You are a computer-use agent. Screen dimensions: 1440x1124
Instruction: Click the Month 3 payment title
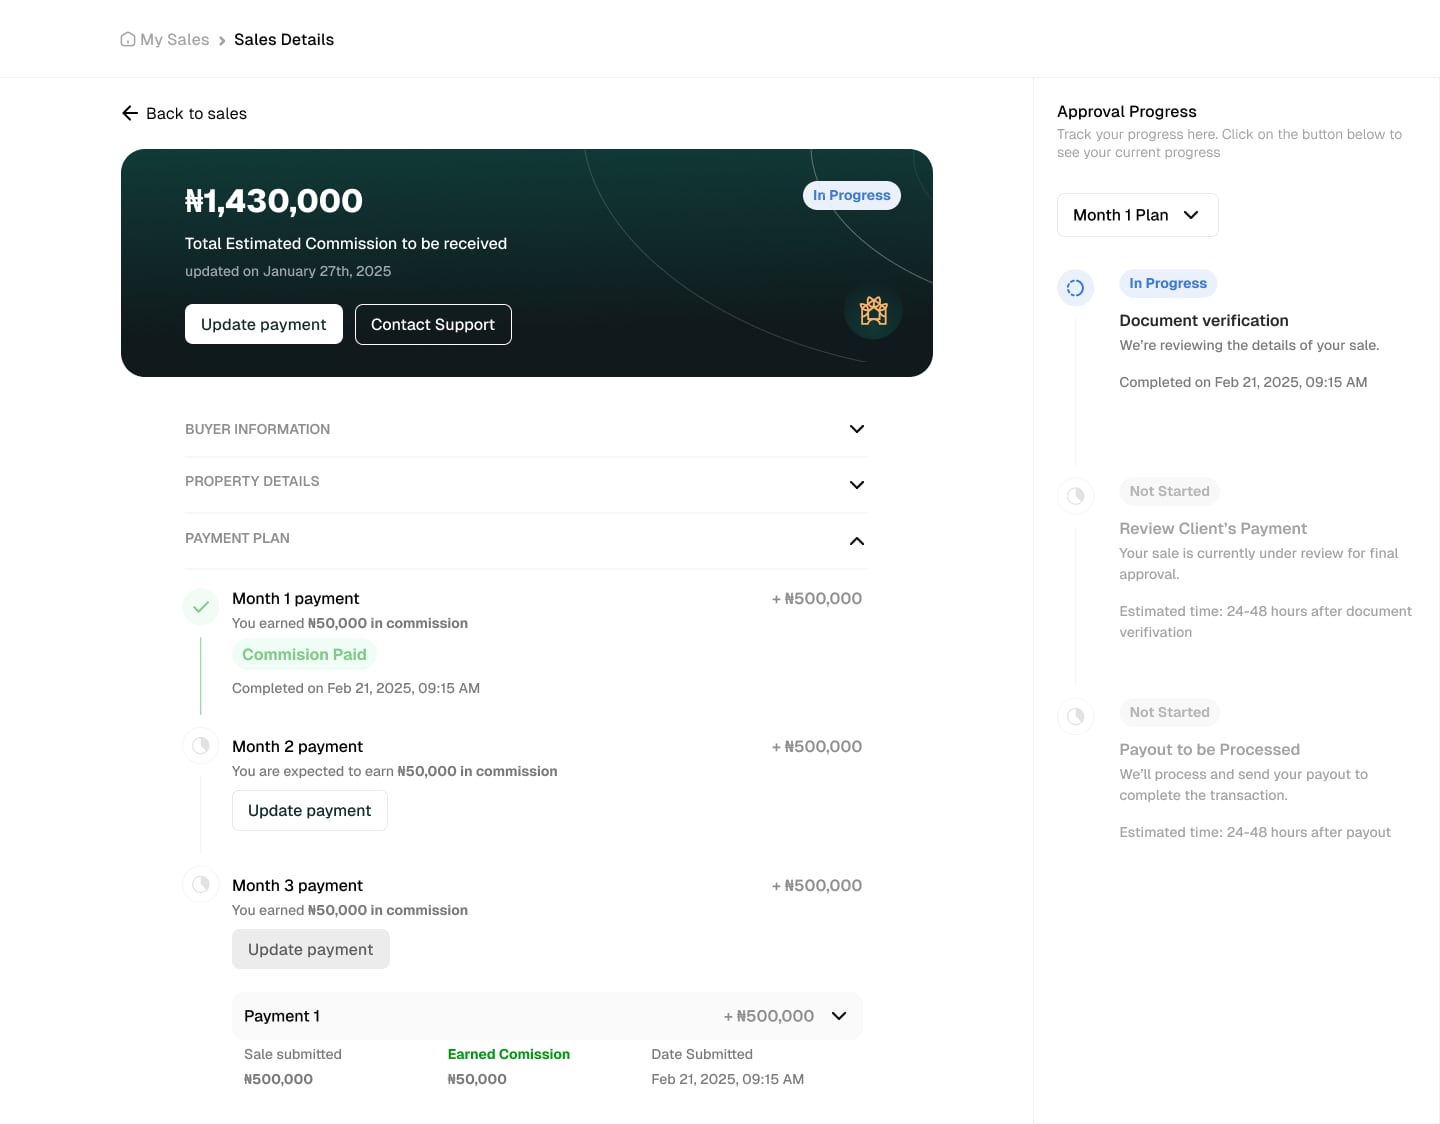(297, 885)
